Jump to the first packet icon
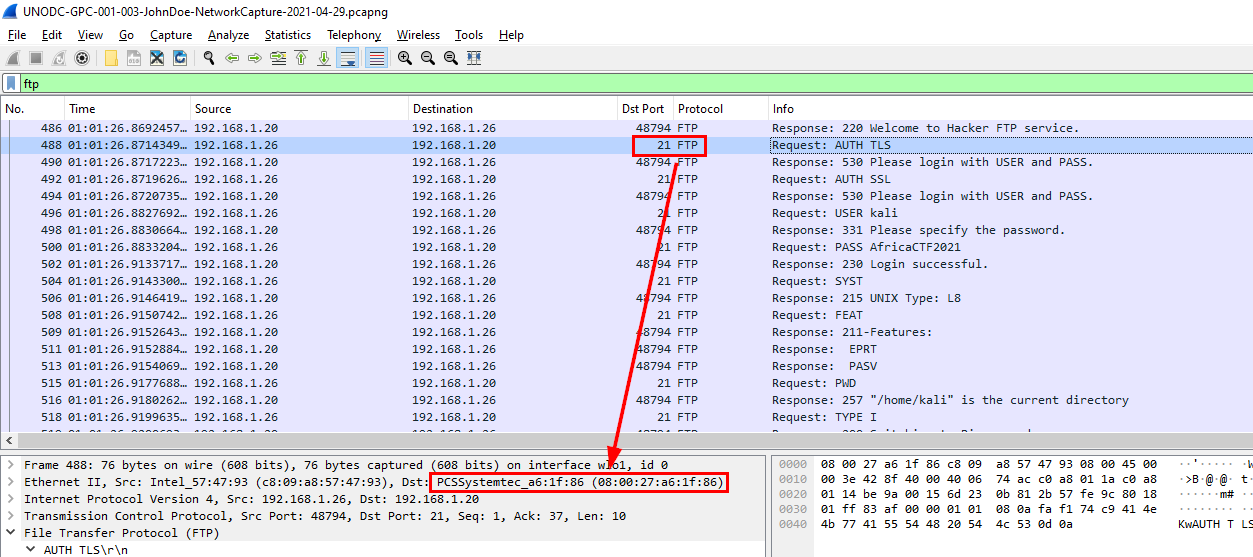This screenshot has height=557, width=1253. pyautogui.click(x=301, y=58)
